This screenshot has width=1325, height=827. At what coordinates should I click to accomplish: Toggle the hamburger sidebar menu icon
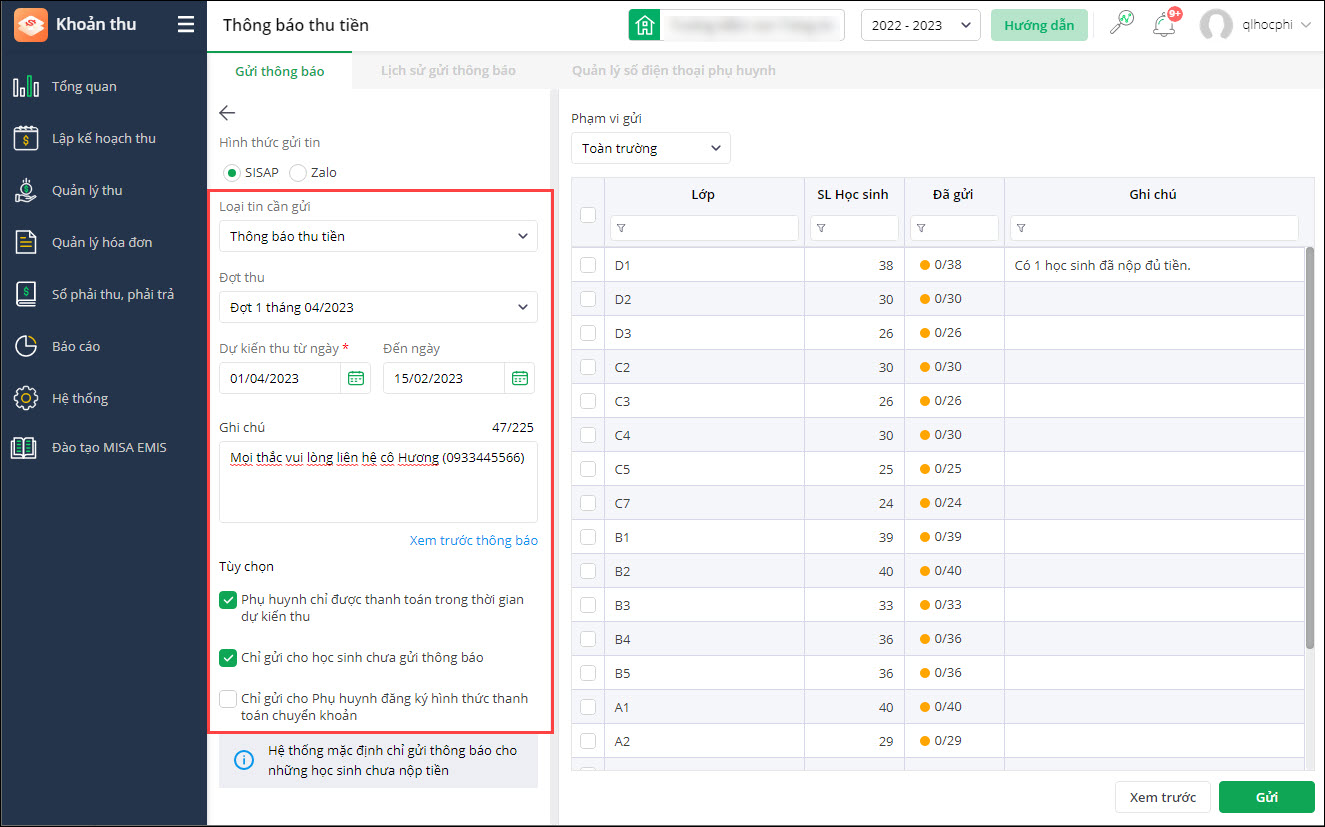click(x=186, y=25)
